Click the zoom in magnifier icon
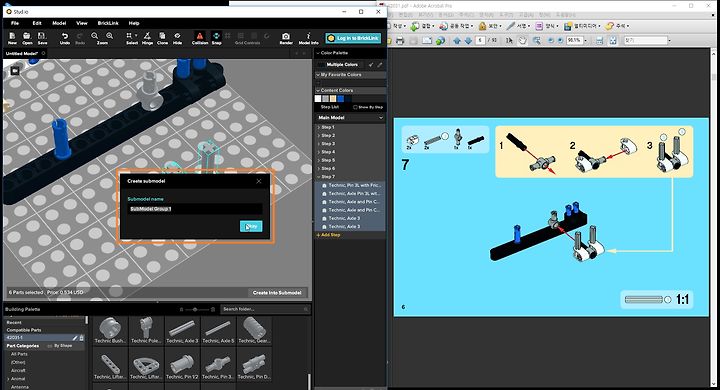The image size is (720, 390). point(110,36)
